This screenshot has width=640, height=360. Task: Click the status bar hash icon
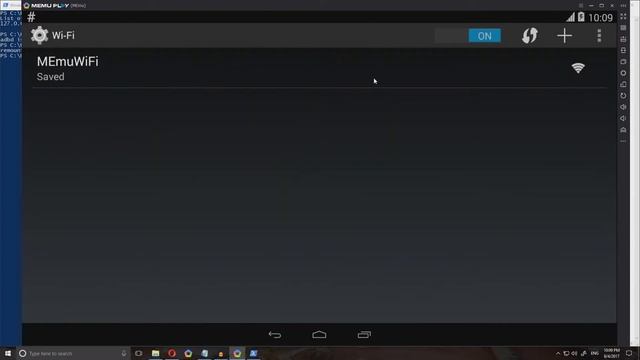(31, 17)
